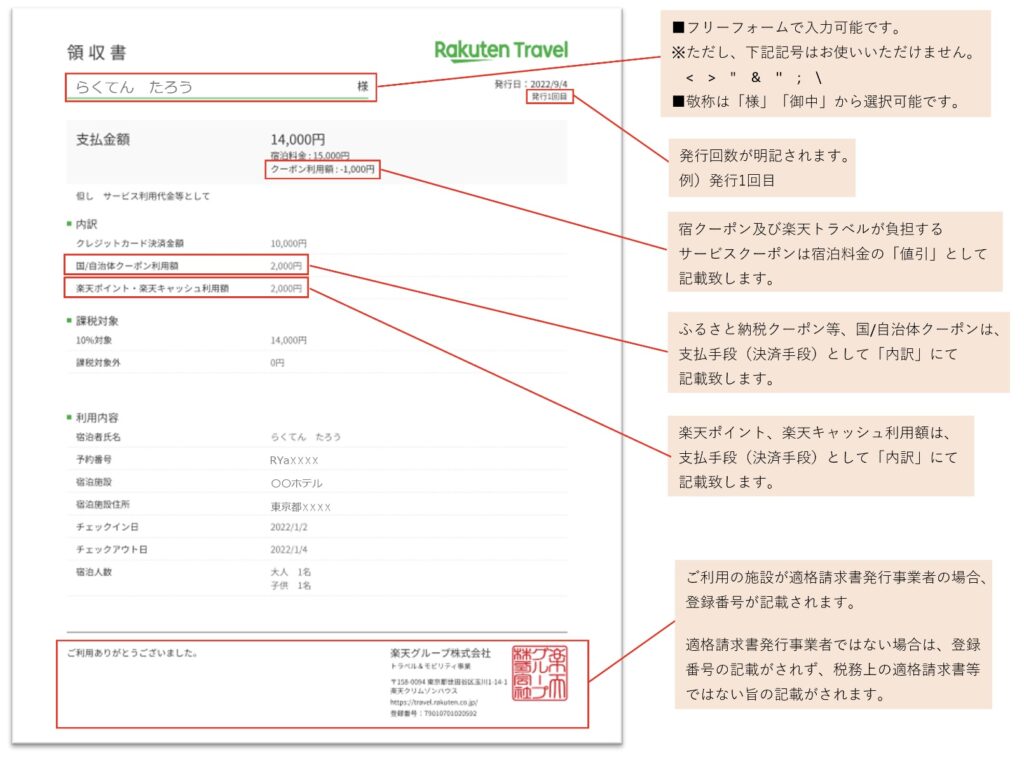Click the 内訳 section heading

pyautogui.click(x=86, y=224)
